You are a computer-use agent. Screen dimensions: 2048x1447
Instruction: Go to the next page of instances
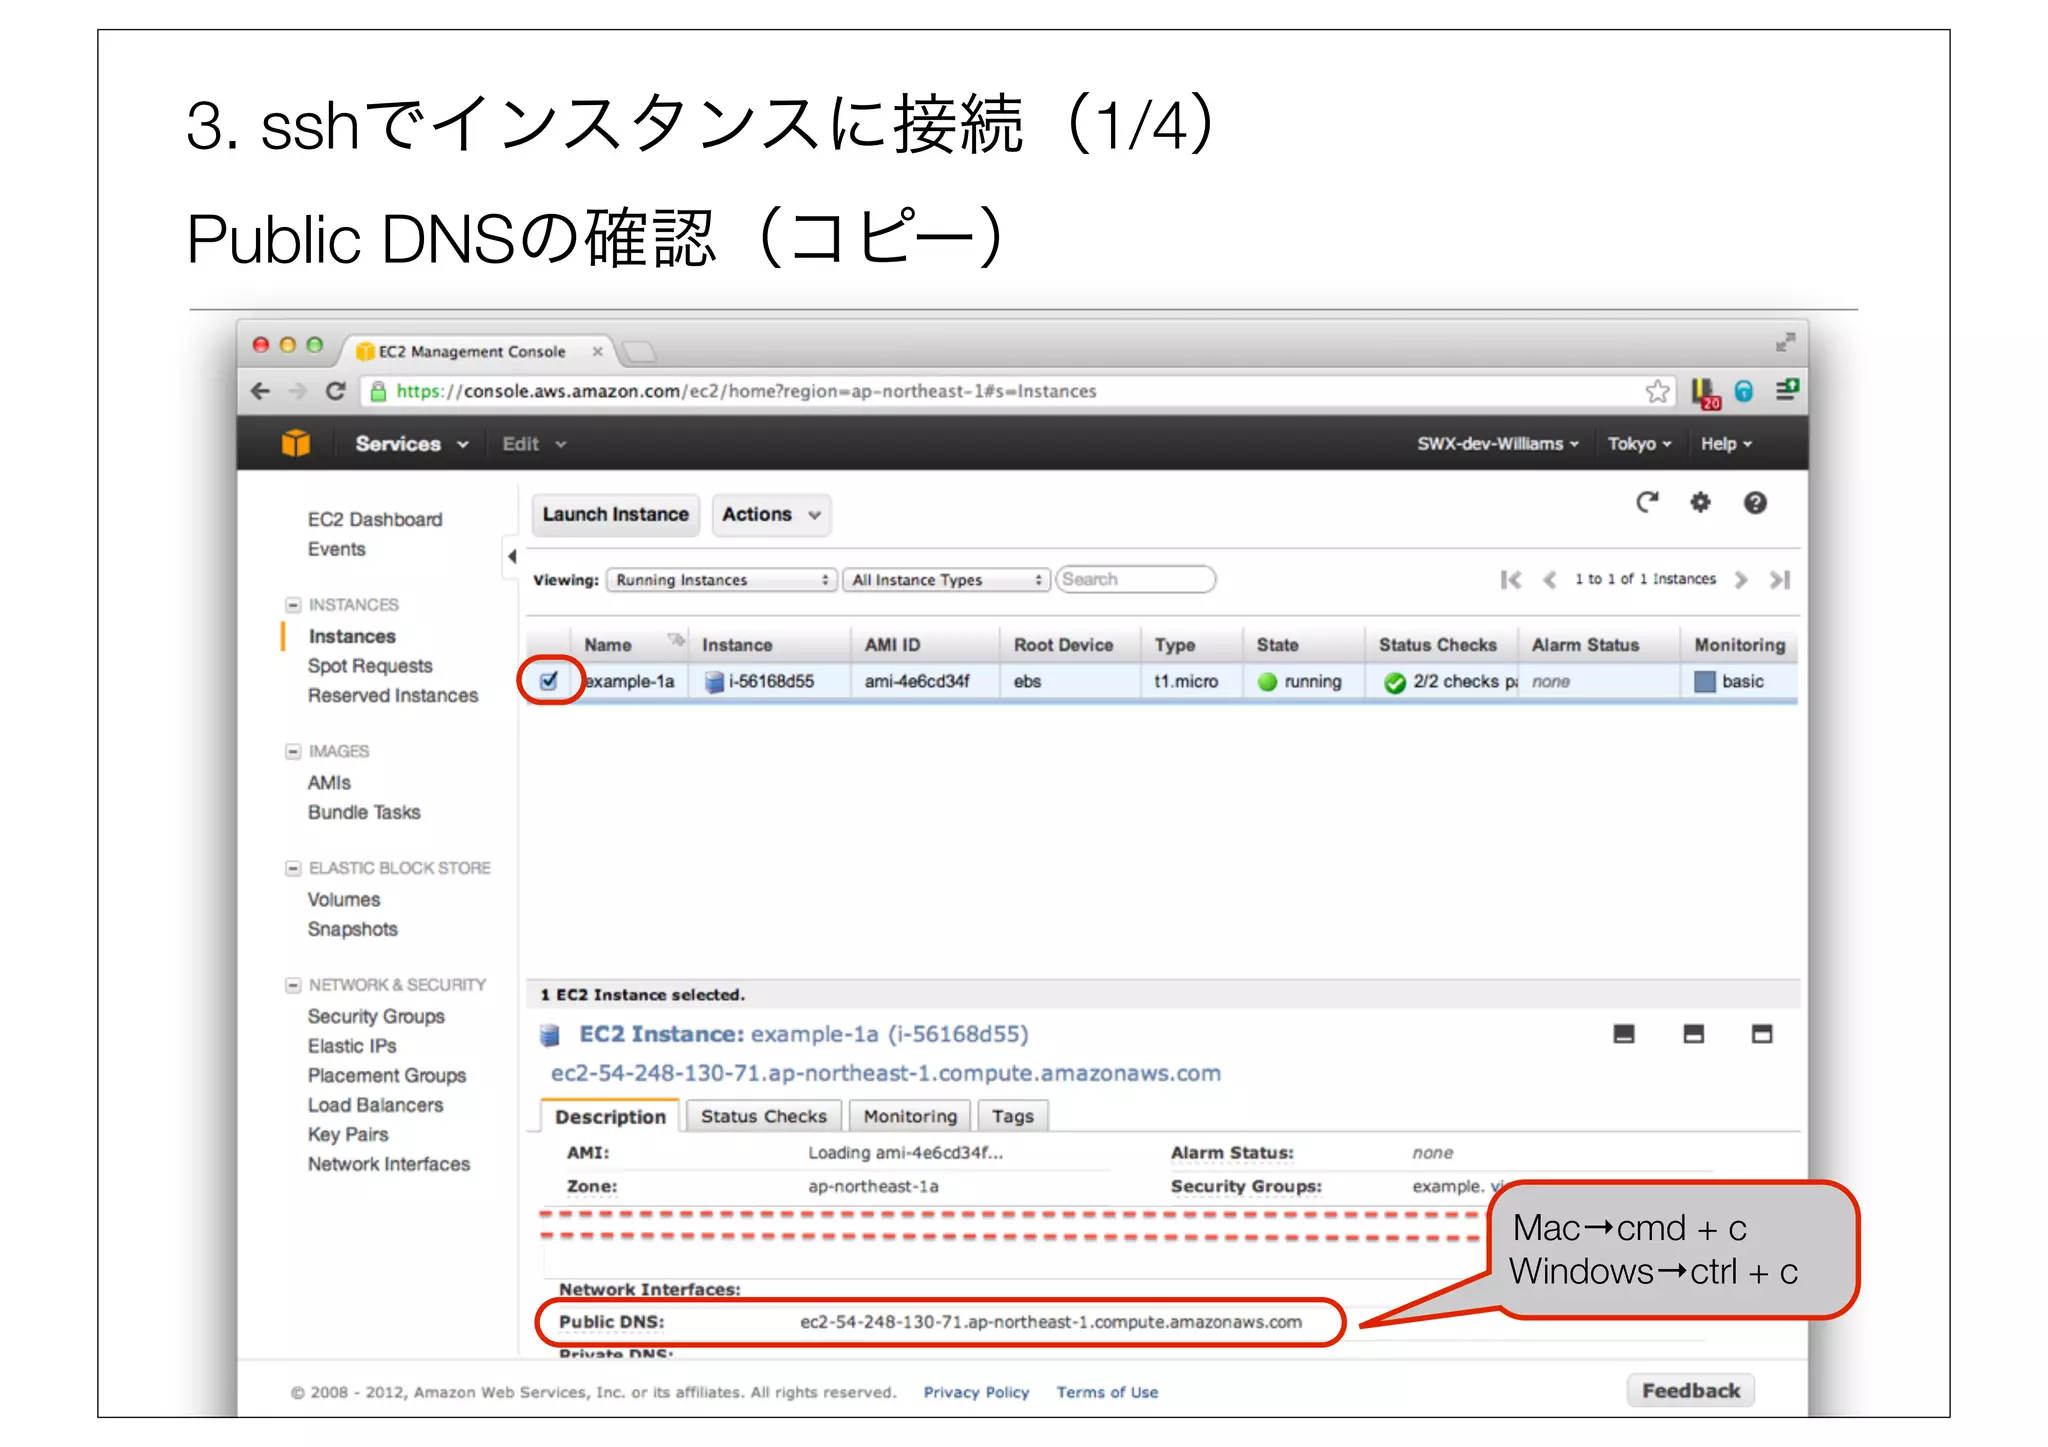1741,580
